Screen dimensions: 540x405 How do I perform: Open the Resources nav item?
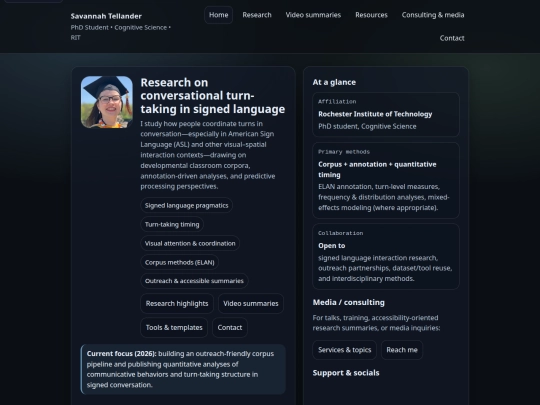click(x=371, y=15)
